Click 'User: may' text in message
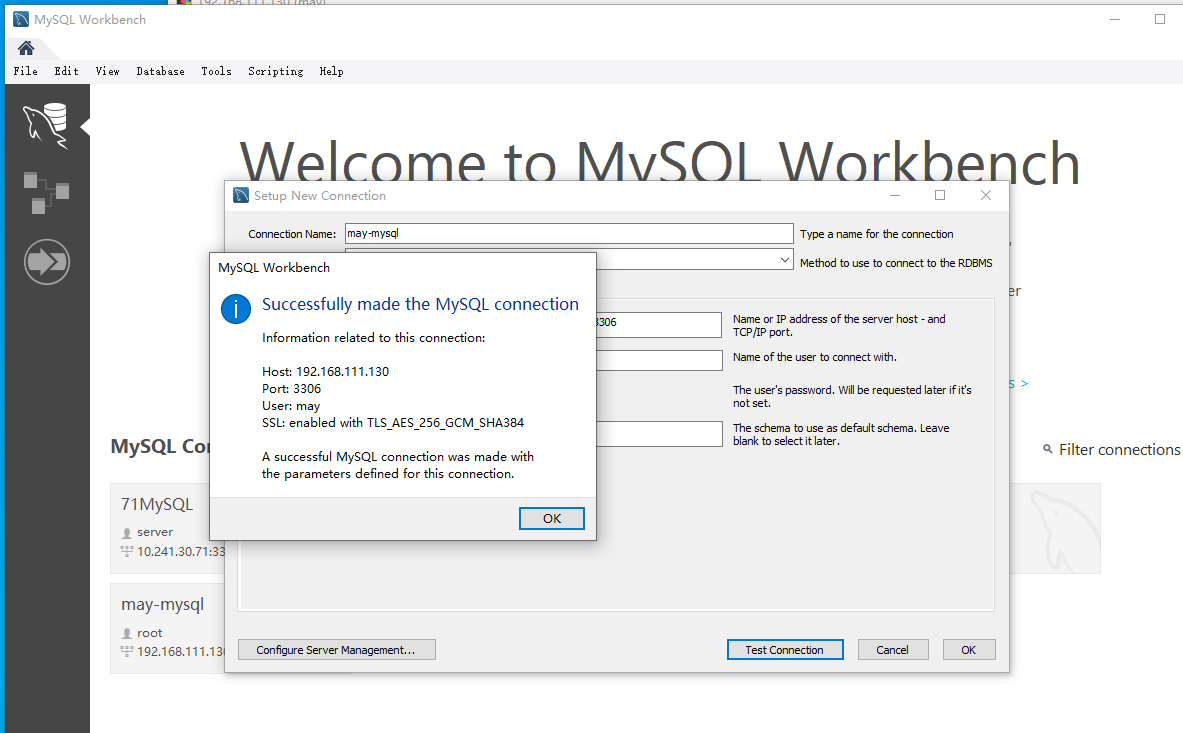This screenshot has width=1183, height=733. click(x=290, y=406)
